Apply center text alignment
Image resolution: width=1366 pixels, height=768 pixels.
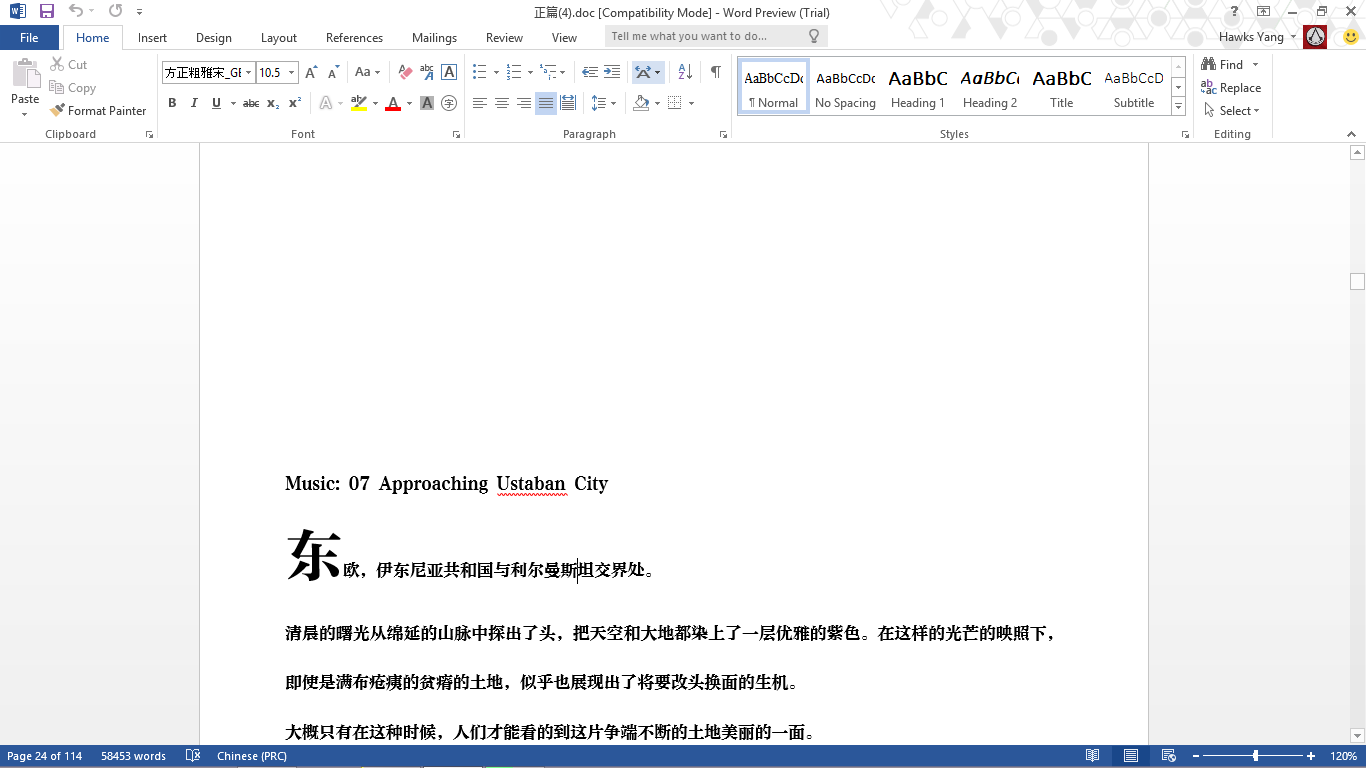coord(502,103)
